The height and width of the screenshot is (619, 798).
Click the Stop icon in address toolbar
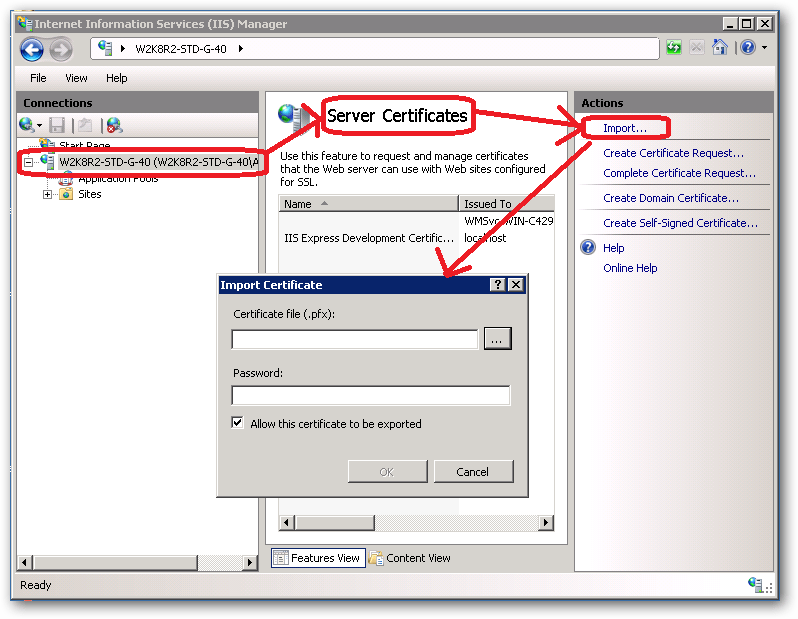697,48
